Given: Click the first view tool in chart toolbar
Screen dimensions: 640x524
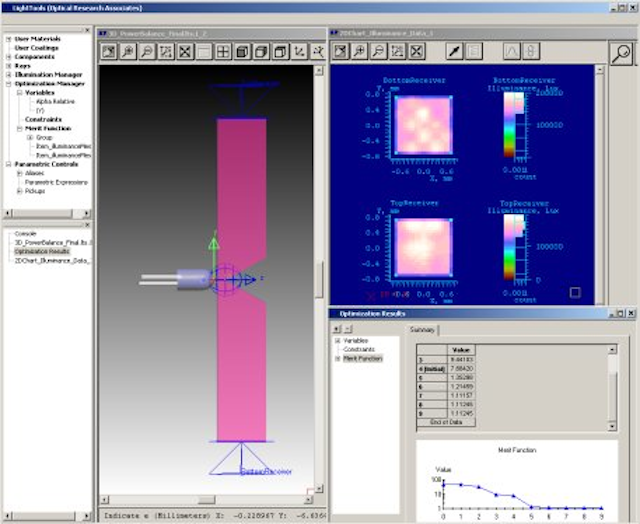Looking at the screenshot, I should pos(340,51).
